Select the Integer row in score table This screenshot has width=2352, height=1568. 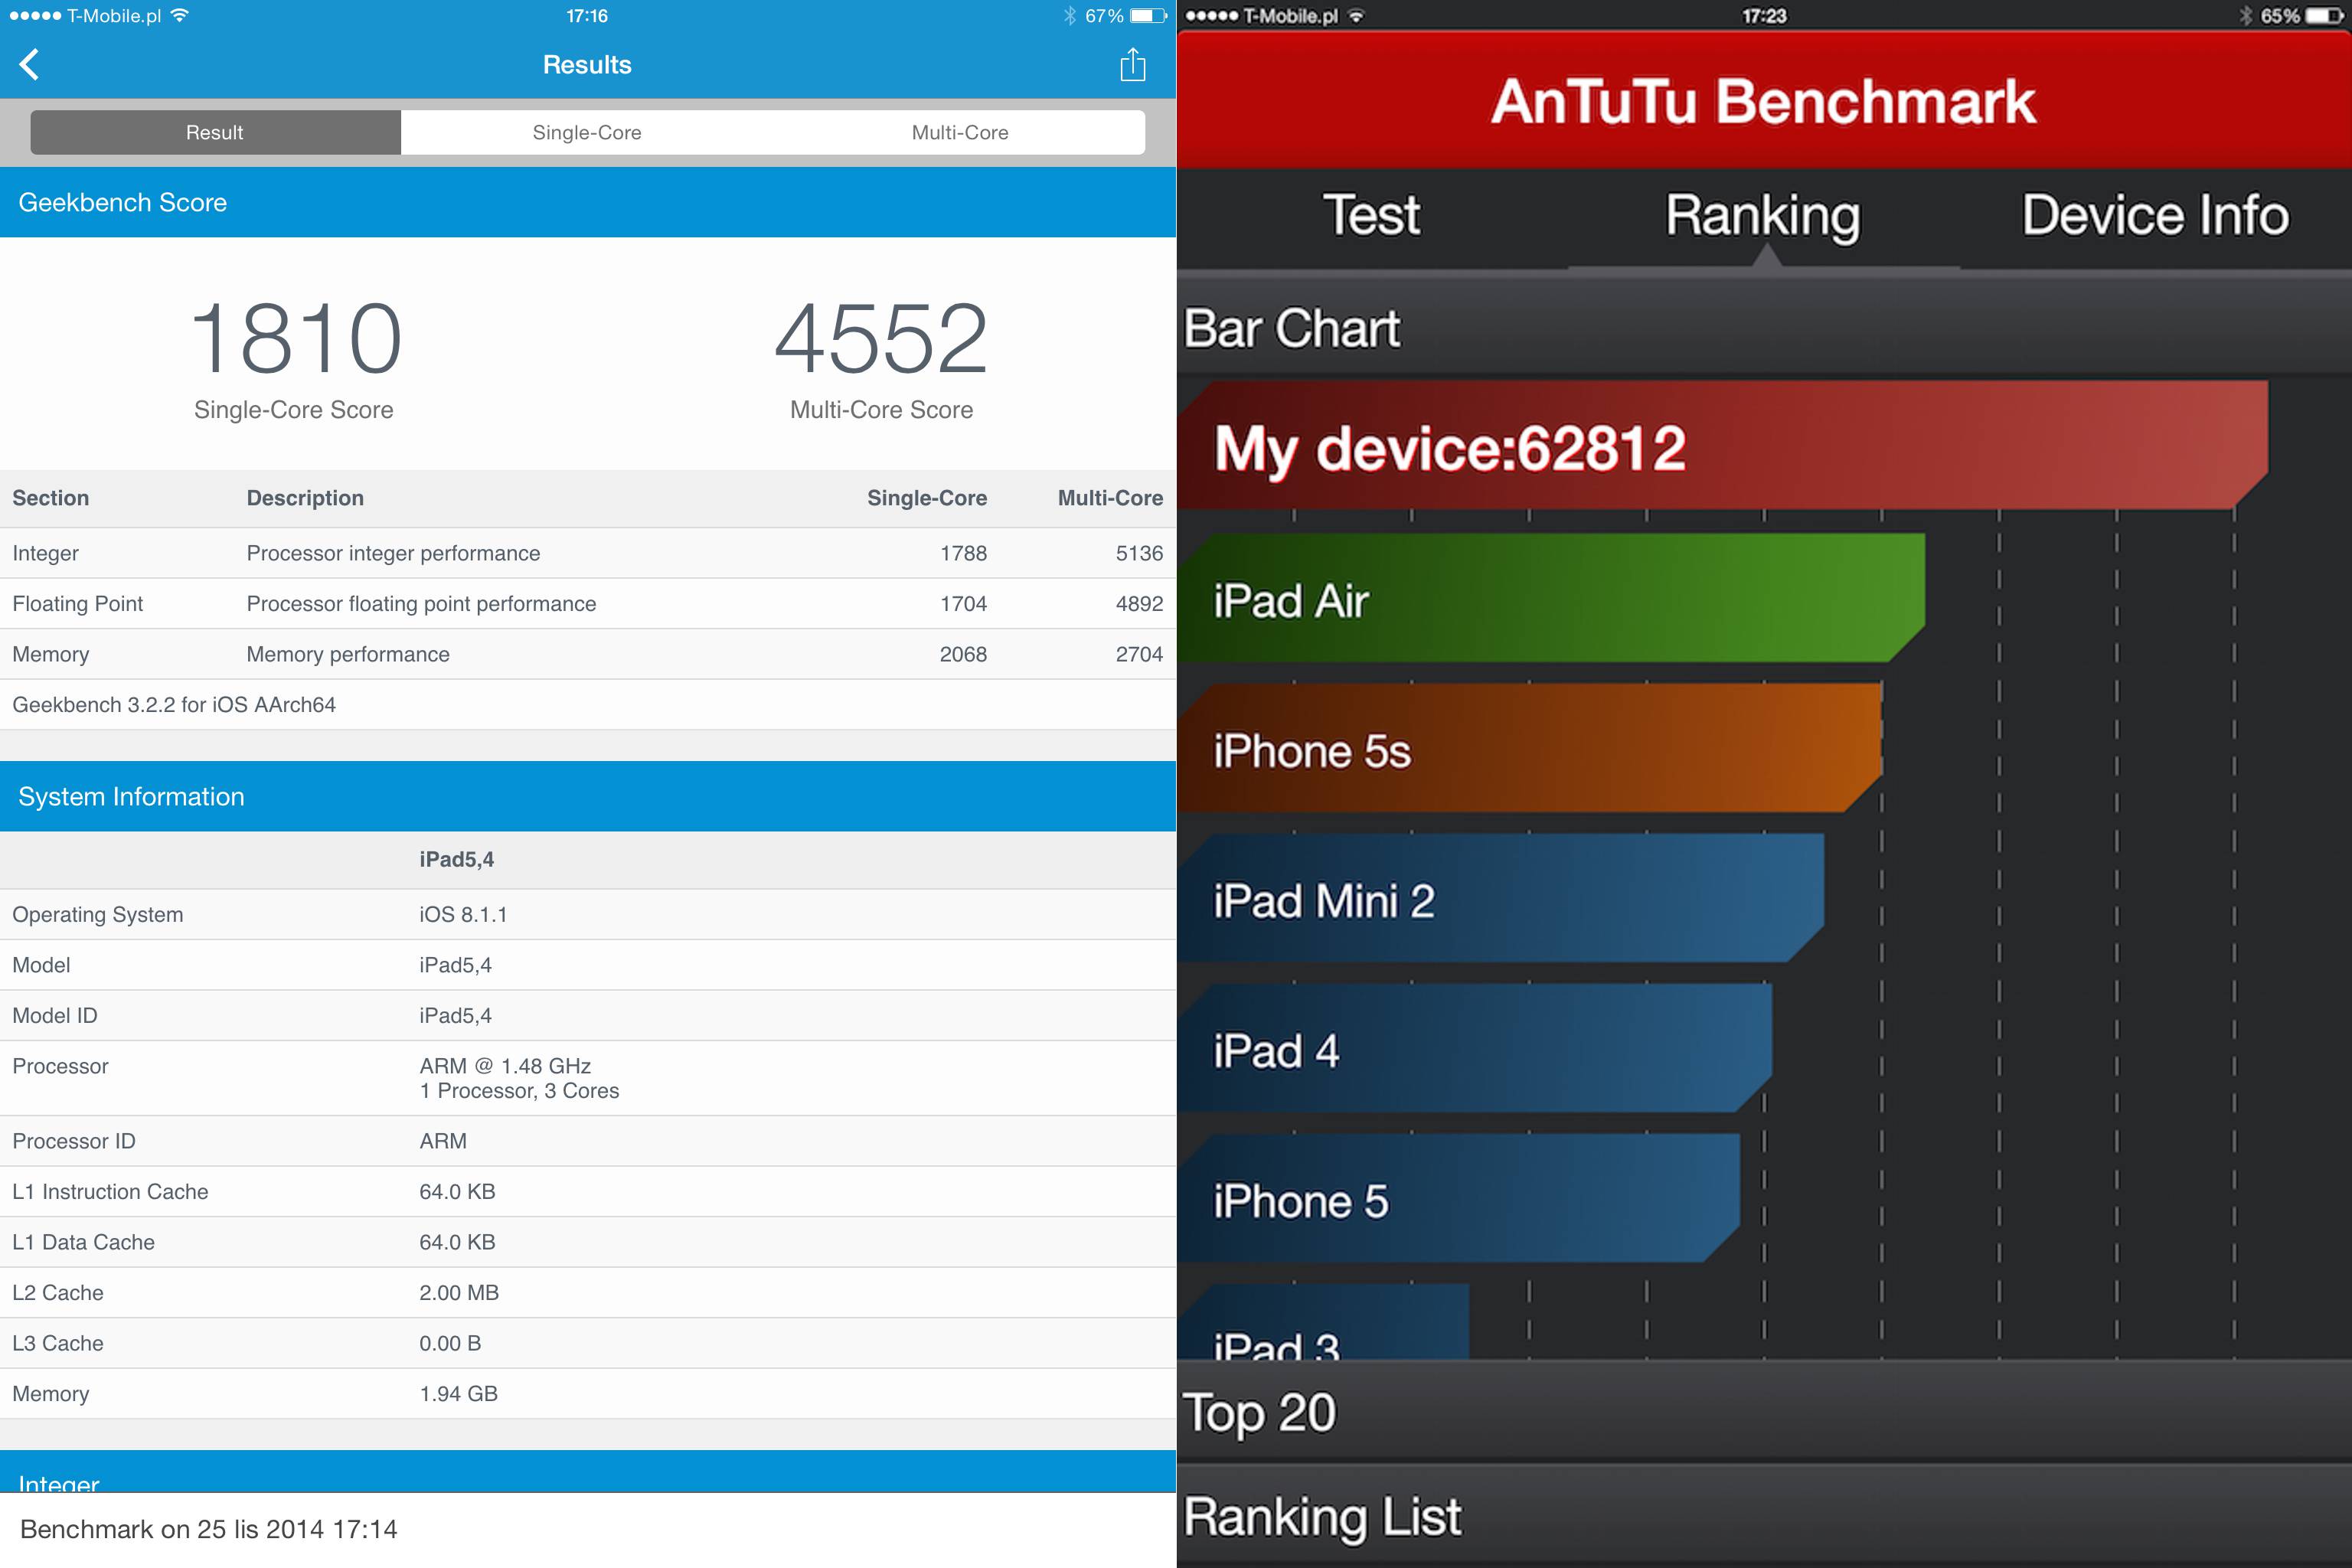588,553
